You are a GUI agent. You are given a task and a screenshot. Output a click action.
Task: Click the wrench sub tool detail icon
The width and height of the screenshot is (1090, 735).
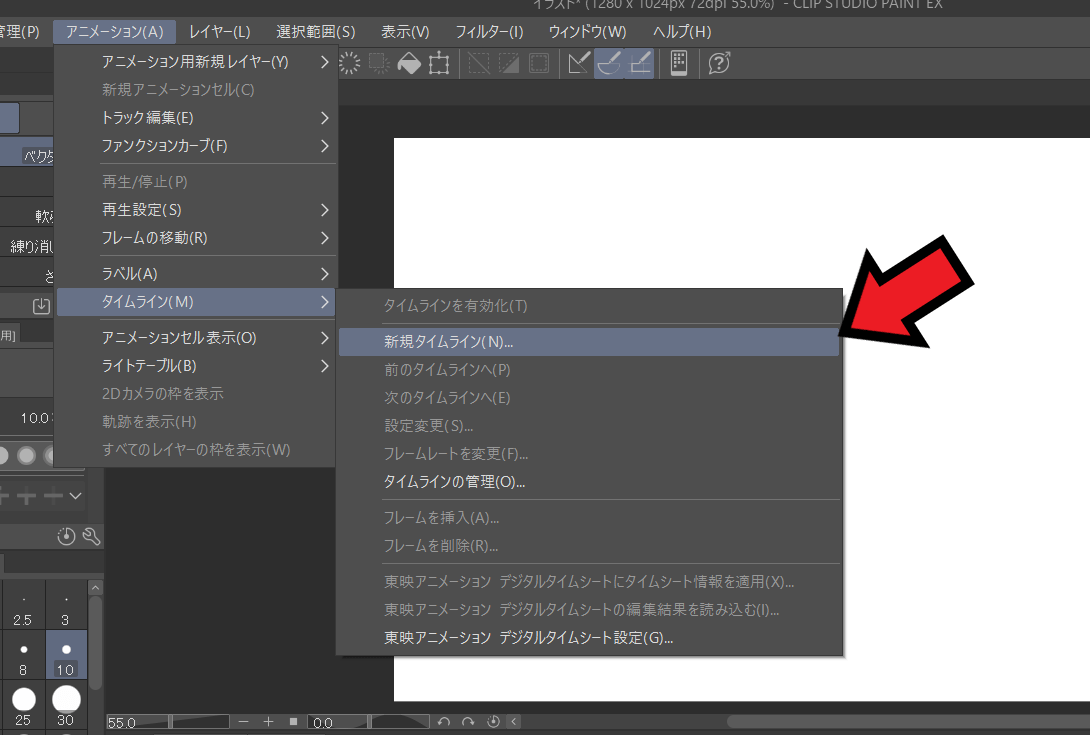point(90,535)
